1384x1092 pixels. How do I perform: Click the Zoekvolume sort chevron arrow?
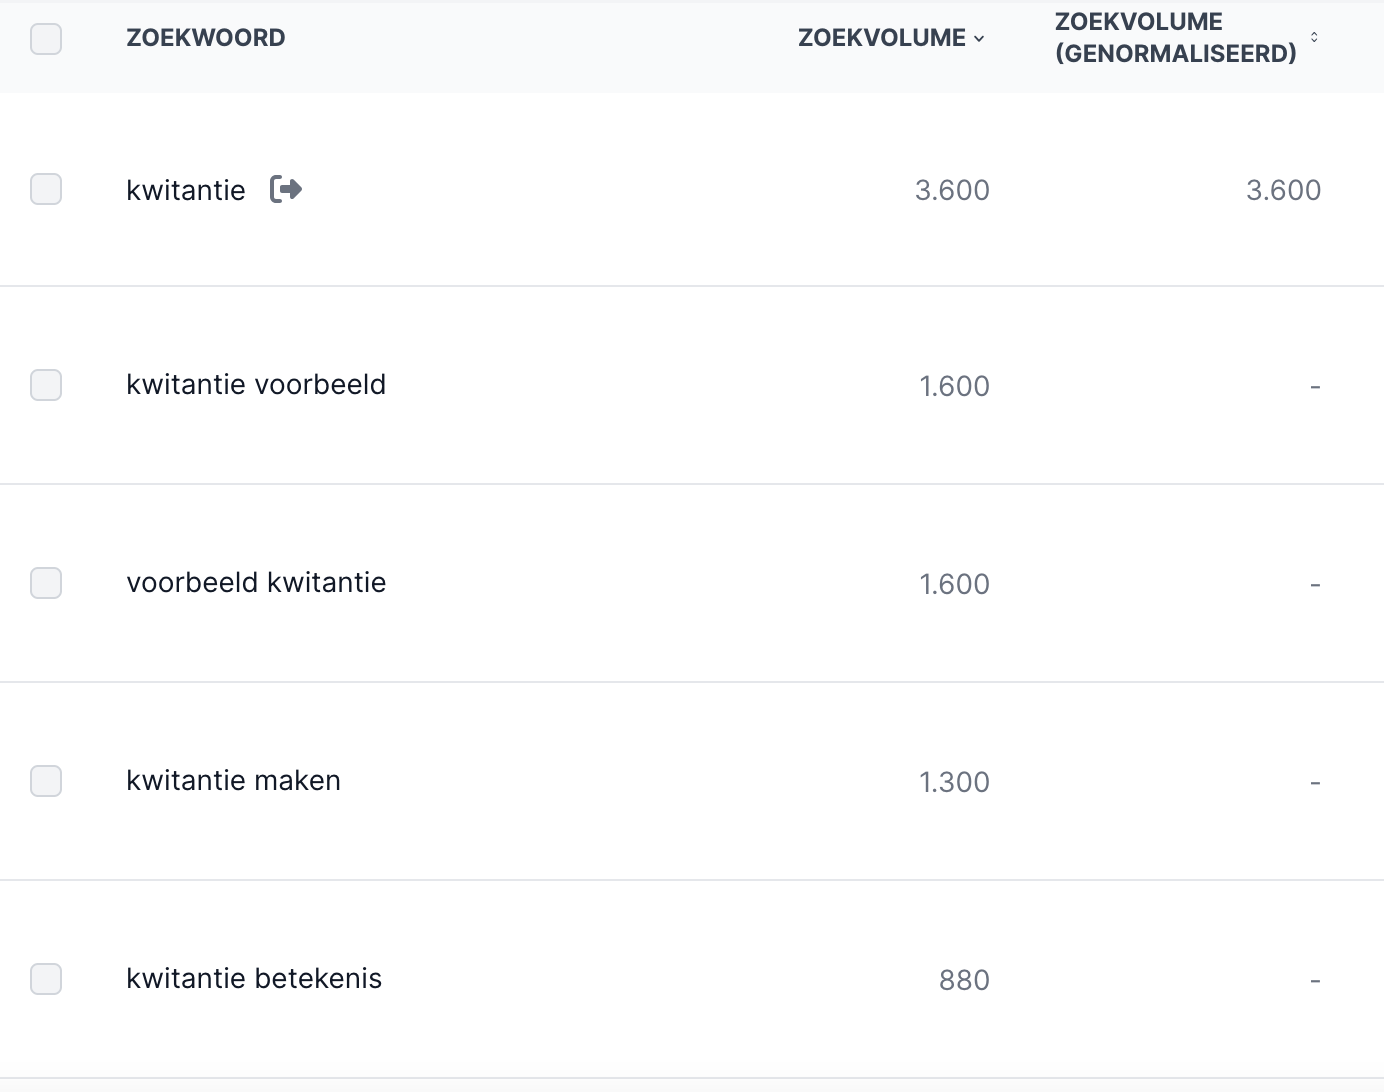pos(979,38)
